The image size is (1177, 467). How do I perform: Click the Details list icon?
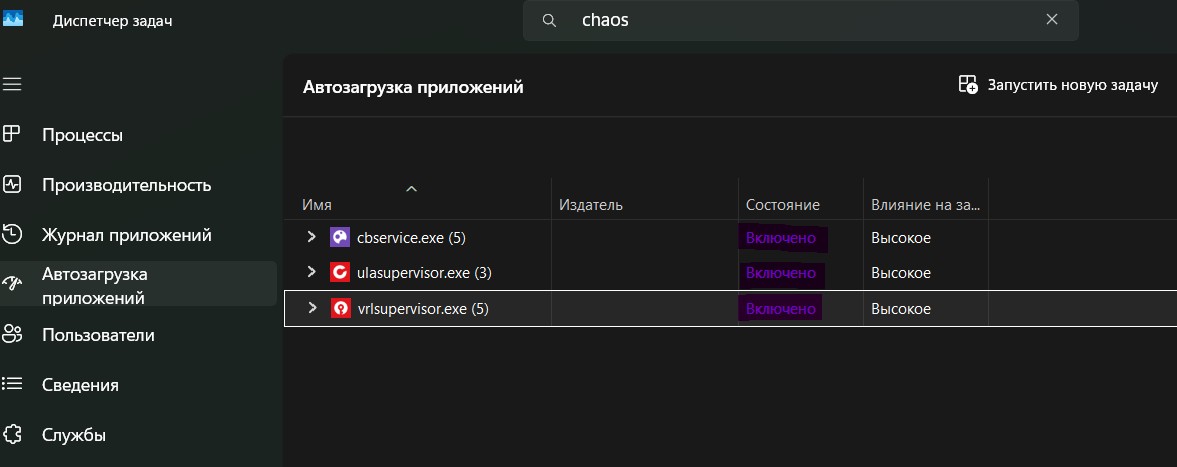12,384
